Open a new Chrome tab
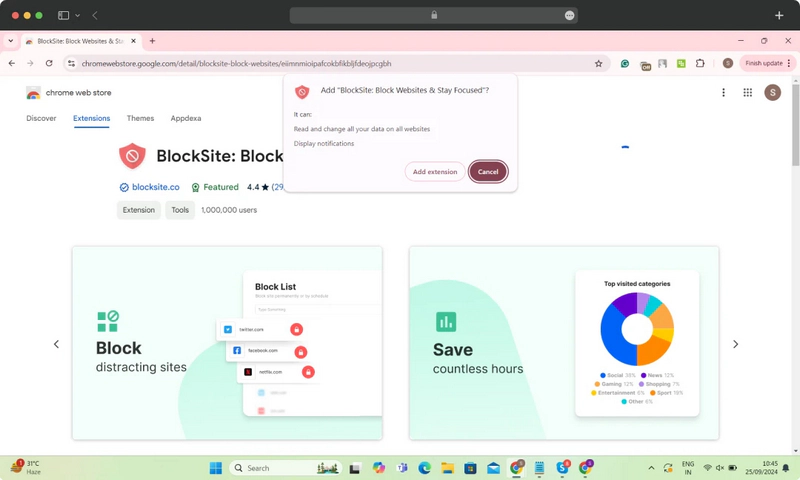 tap(152, 41)
